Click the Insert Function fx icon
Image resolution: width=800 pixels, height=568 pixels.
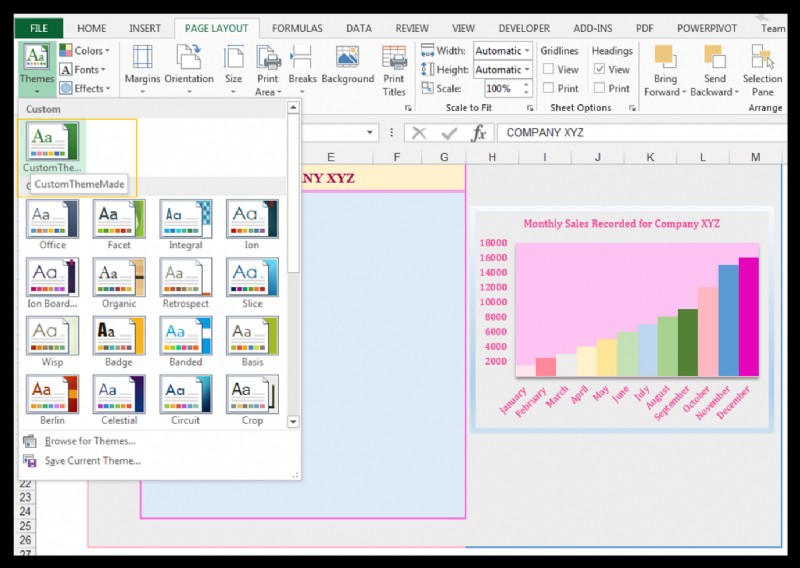pyautogui.click(x=479, y=133)
